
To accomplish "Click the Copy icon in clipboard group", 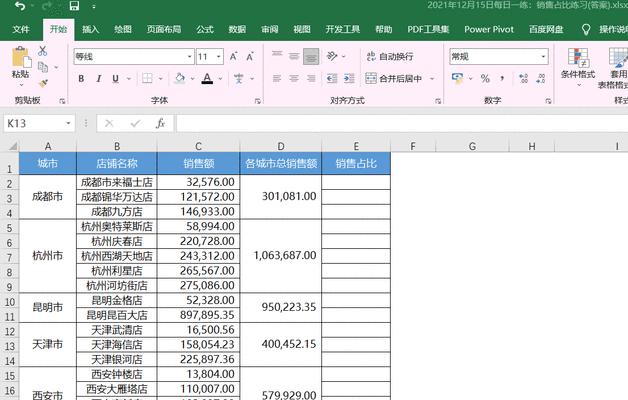I will [x=42, y=67].
